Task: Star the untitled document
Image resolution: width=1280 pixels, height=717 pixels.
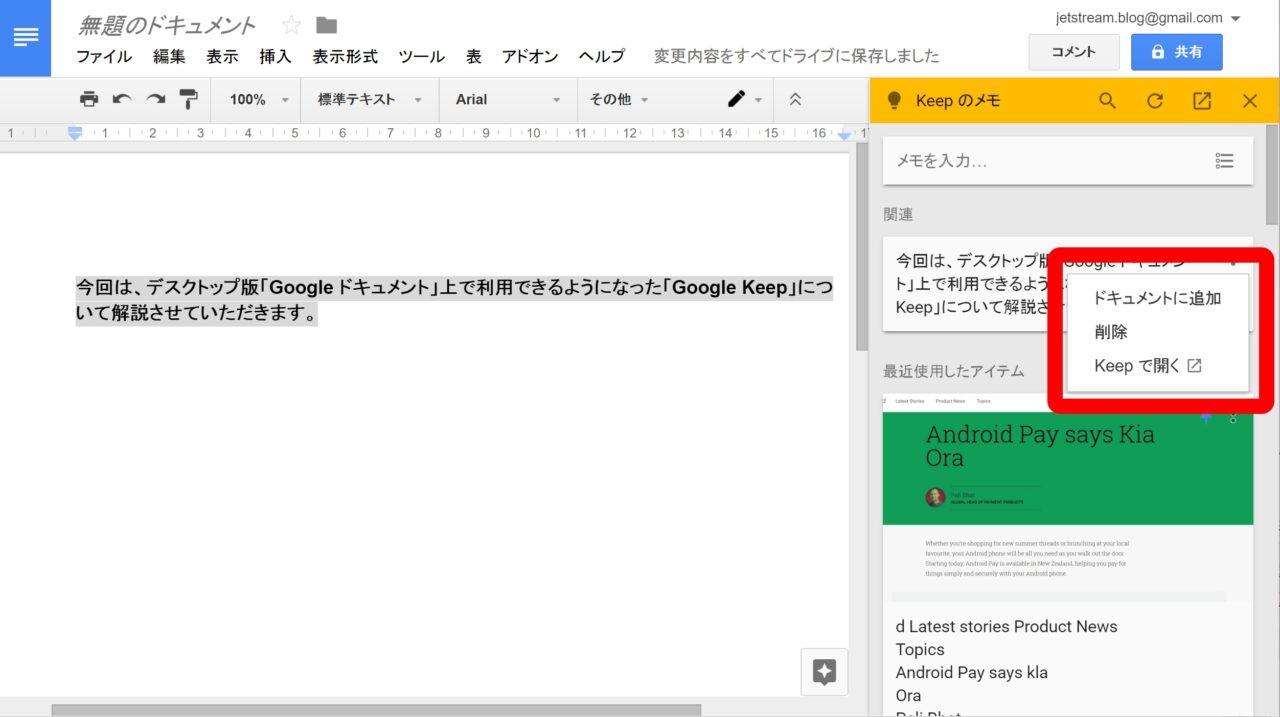Action: click(291, 25)
